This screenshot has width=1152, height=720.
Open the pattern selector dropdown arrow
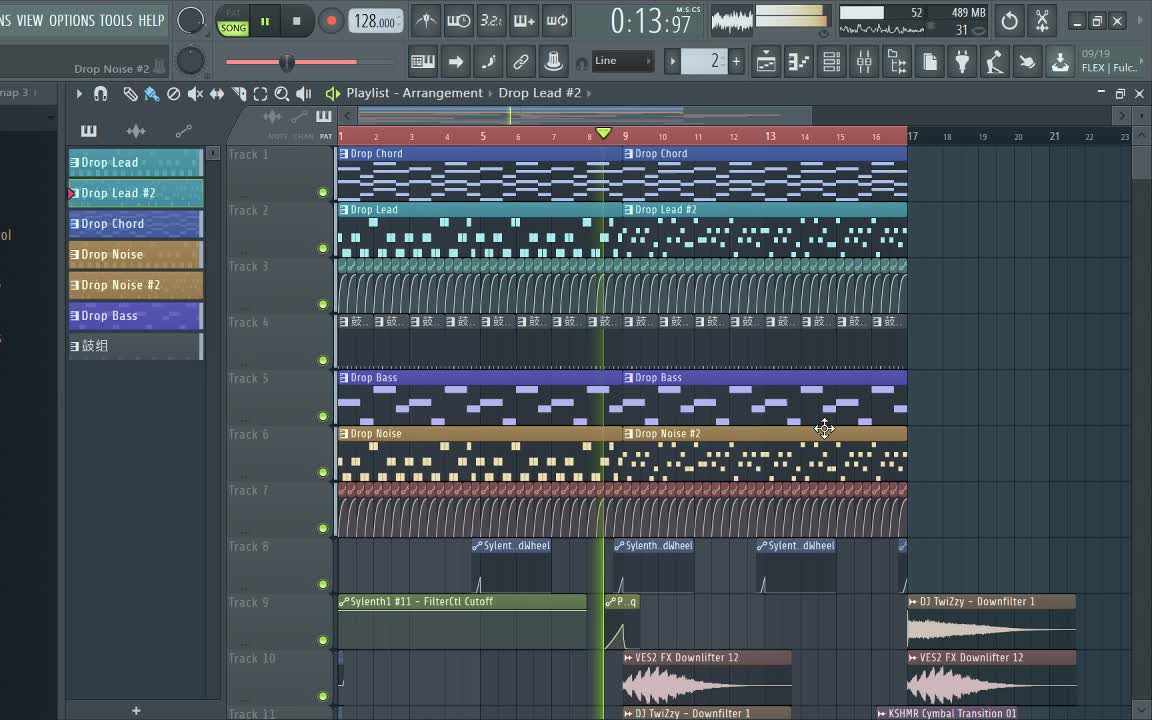(672, 61)
